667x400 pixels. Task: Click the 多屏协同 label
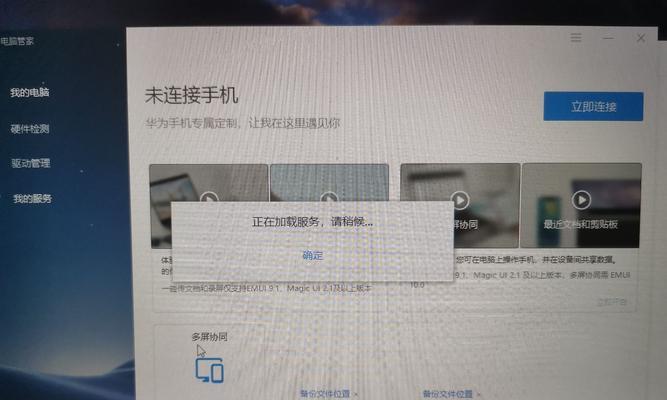(209, 337)
